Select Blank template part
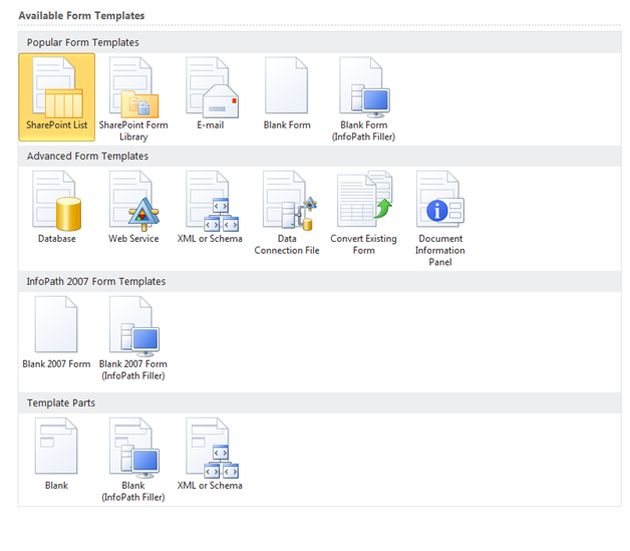630x551 pixels. [56, 454]
